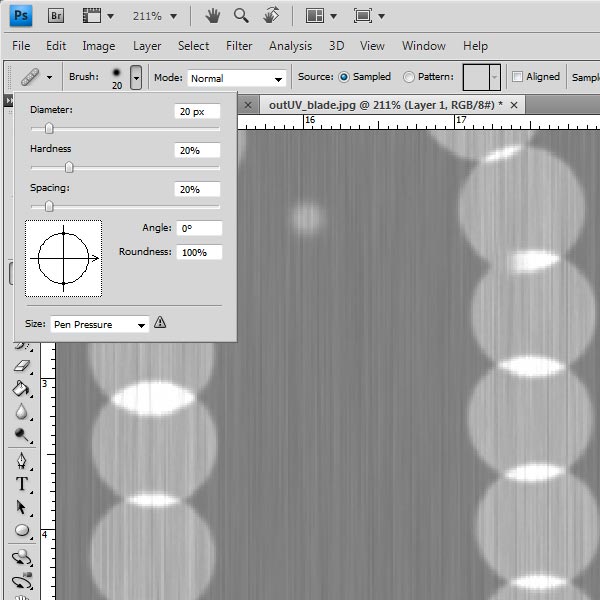The image size is (600, 600).
Task: Enable the Aligned checkbox
Action: click(x=517, y=77)
